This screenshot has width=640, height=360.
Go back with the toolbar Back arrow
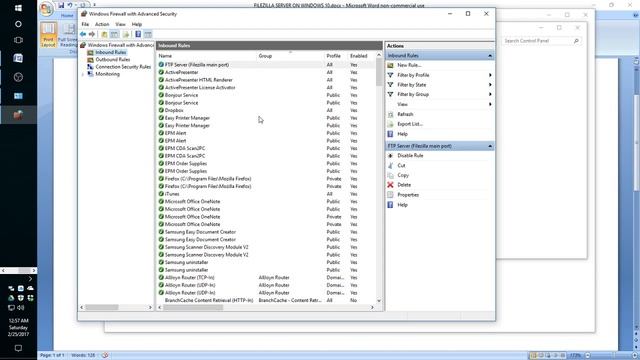point(83,34)
